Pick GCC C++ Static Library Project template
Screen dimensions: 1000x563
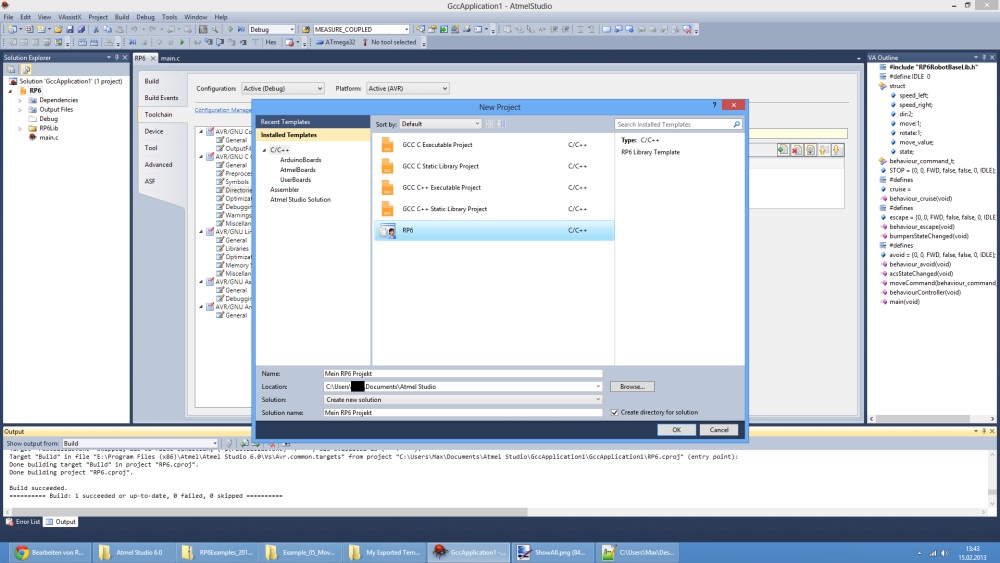444,209
